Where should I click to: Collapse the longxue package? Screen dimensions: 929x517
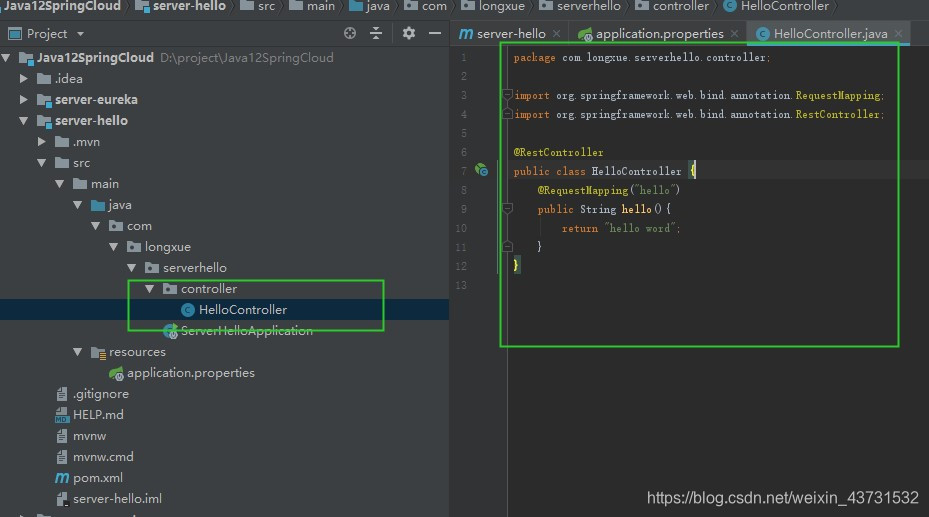click(114, 246)
